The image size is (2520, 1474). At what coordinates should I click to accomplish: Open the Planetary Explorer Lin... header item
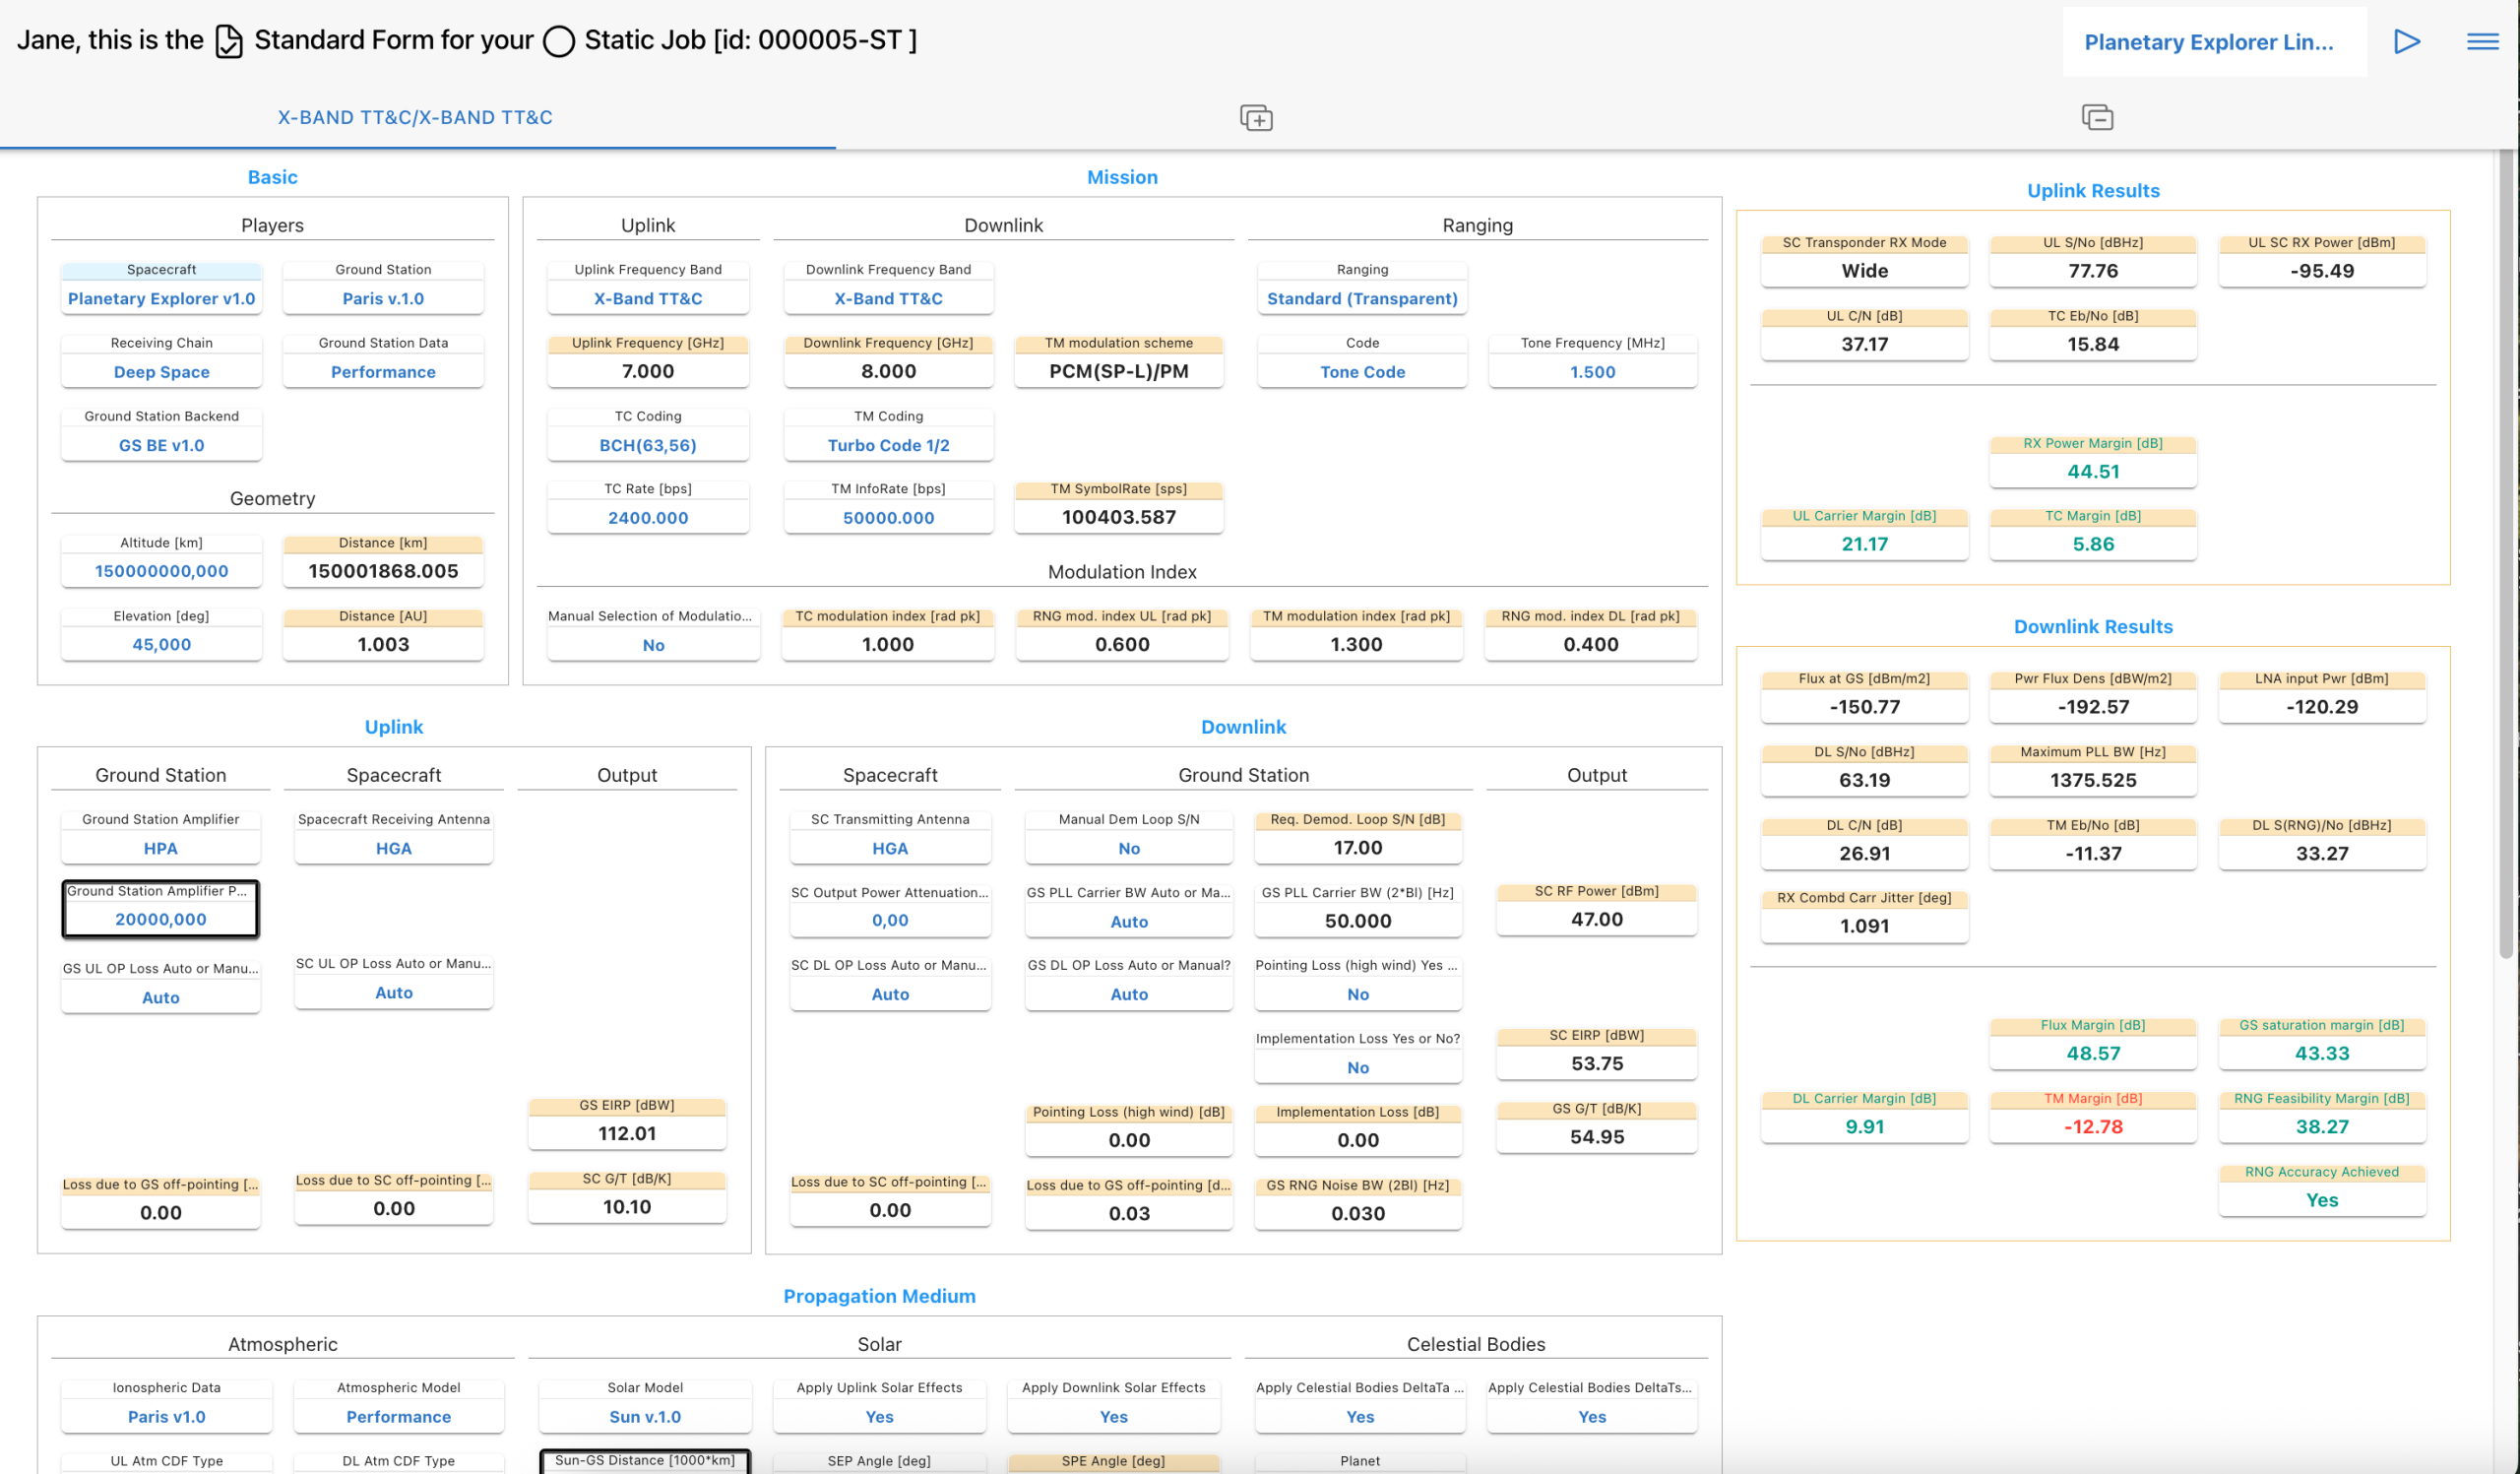click(2208, 42)
